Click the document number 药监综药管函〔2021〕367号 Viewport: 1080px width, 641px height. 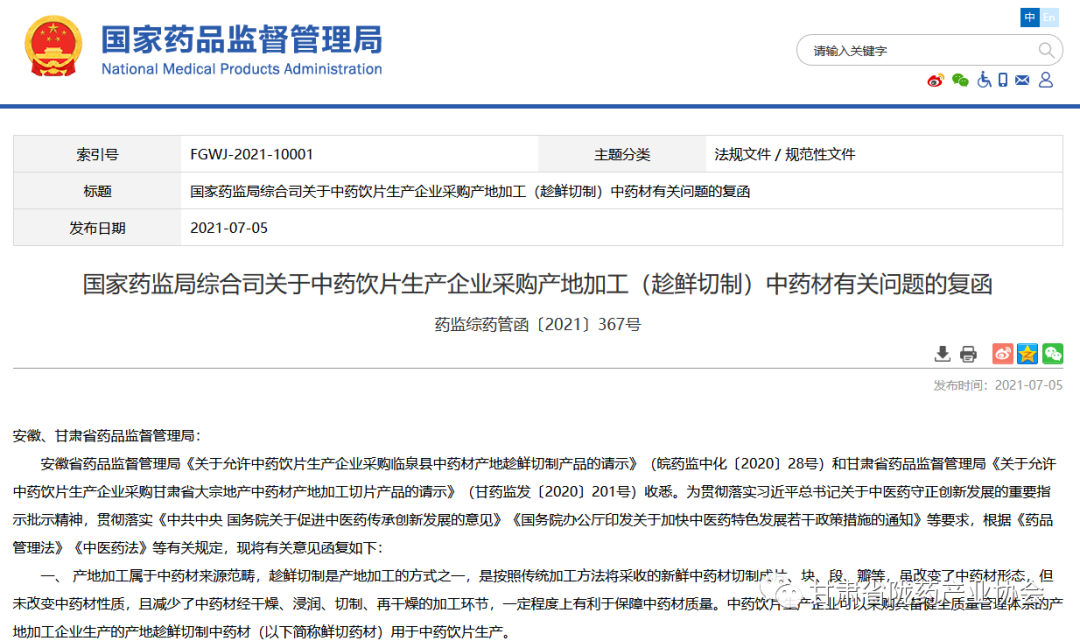click(538, 324)
